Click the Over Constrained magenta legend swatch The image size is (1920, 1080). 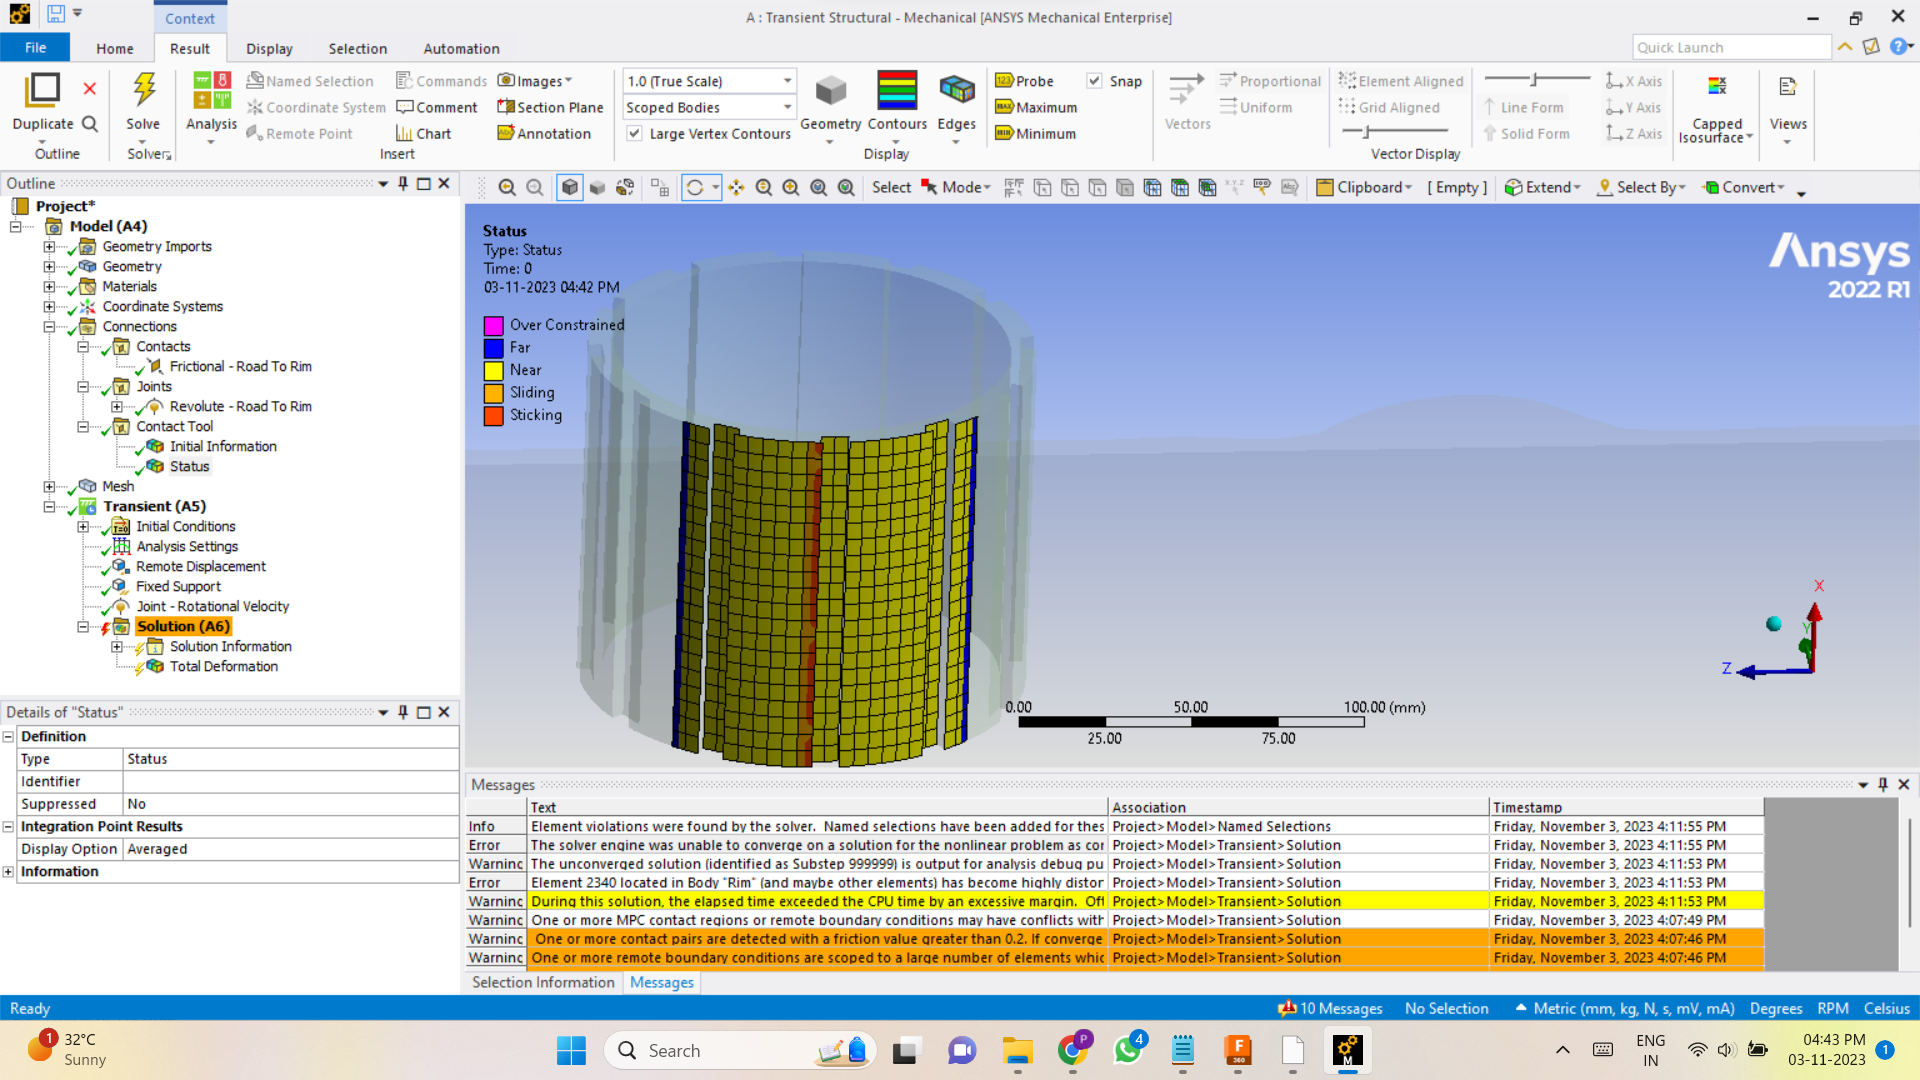click(493, 326)
